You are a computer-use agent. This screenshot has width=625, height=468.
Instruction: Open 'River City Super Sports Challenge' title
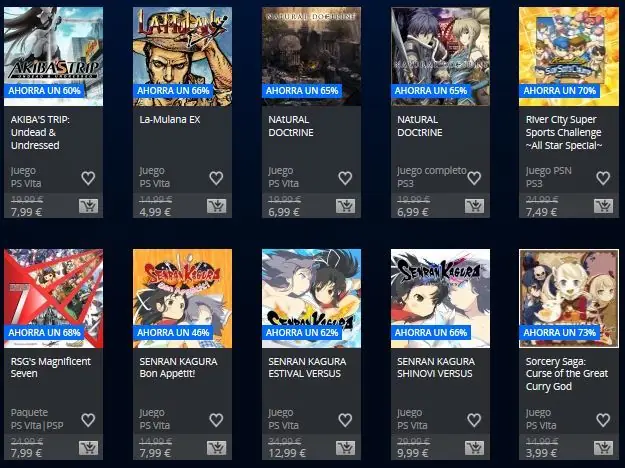pyautogui.click(x=564, y=132)
